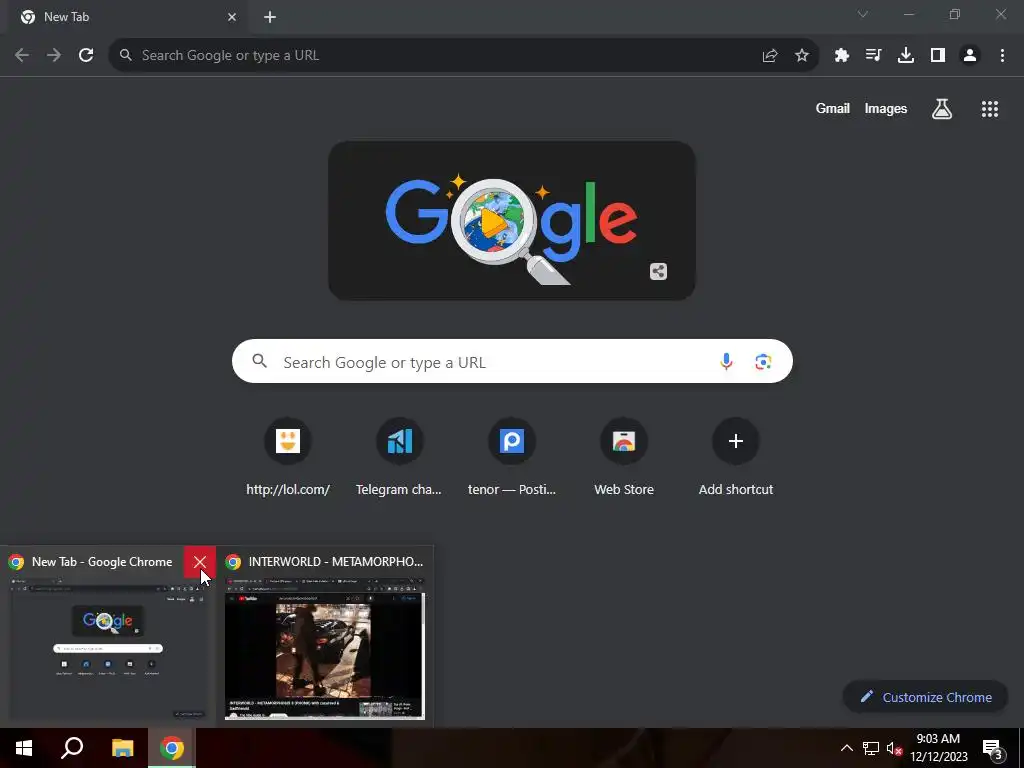Switch to INTERWORLD window preview thumbnail

pyautogui.click(x=325, y=648)
